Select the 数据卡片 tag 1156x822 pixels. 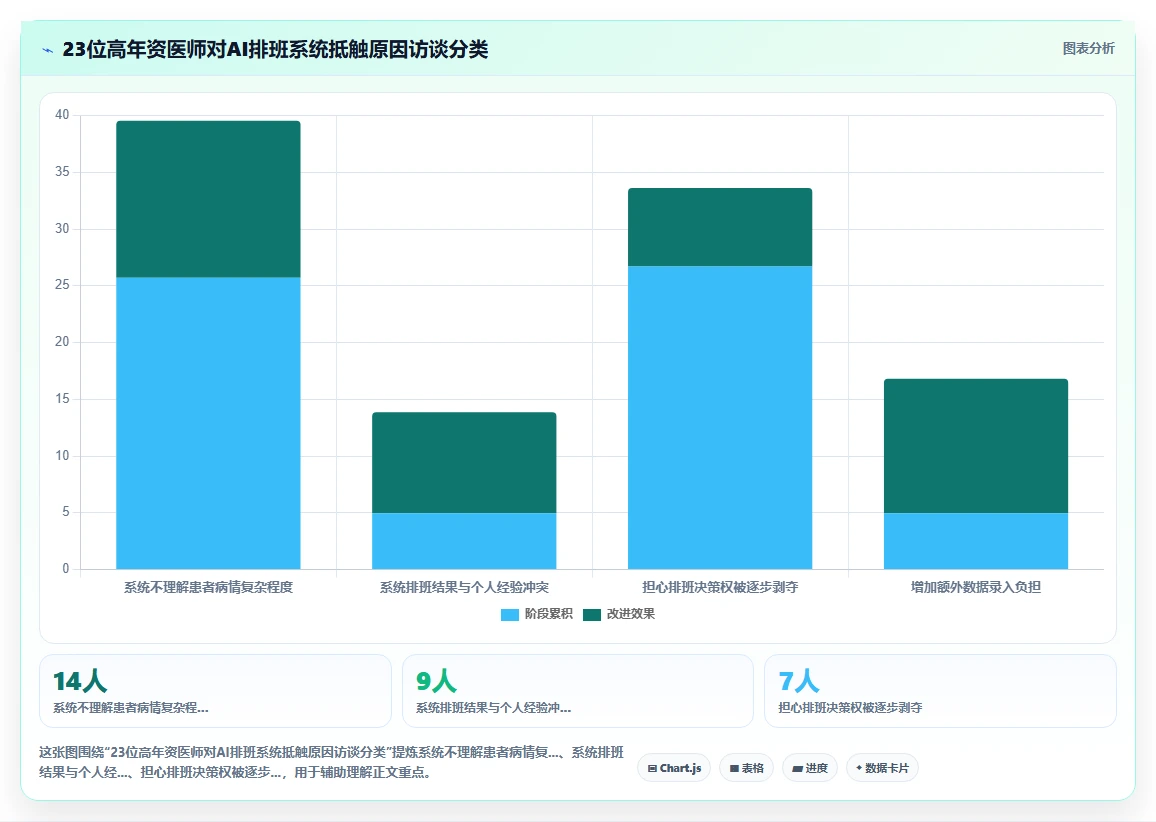[x=882, y=768]
